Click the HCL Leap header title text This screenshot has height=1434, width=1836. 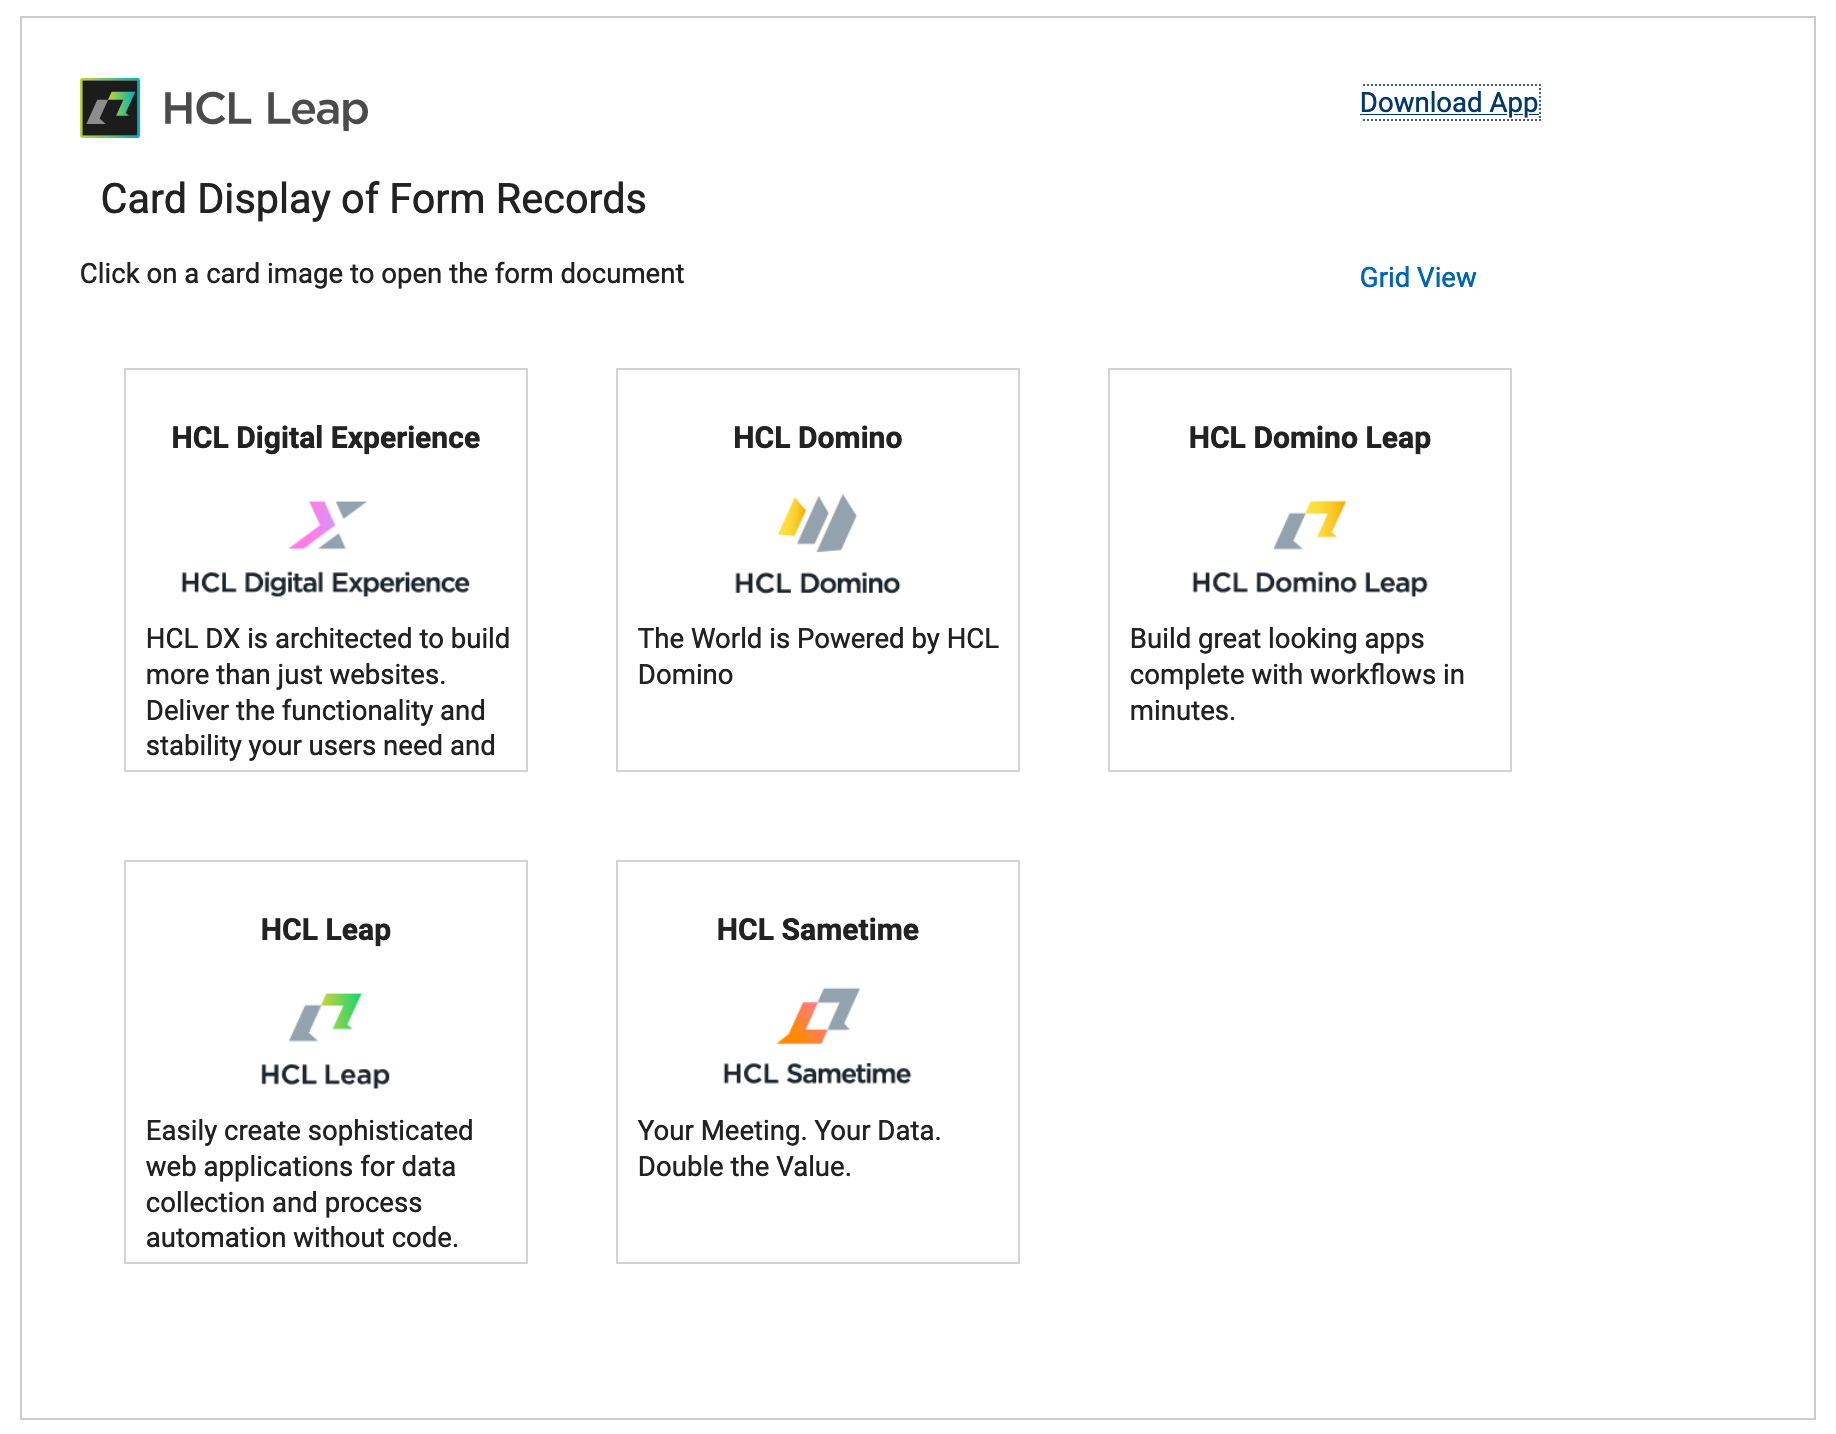pyautogui.click(x=265, y=108)
